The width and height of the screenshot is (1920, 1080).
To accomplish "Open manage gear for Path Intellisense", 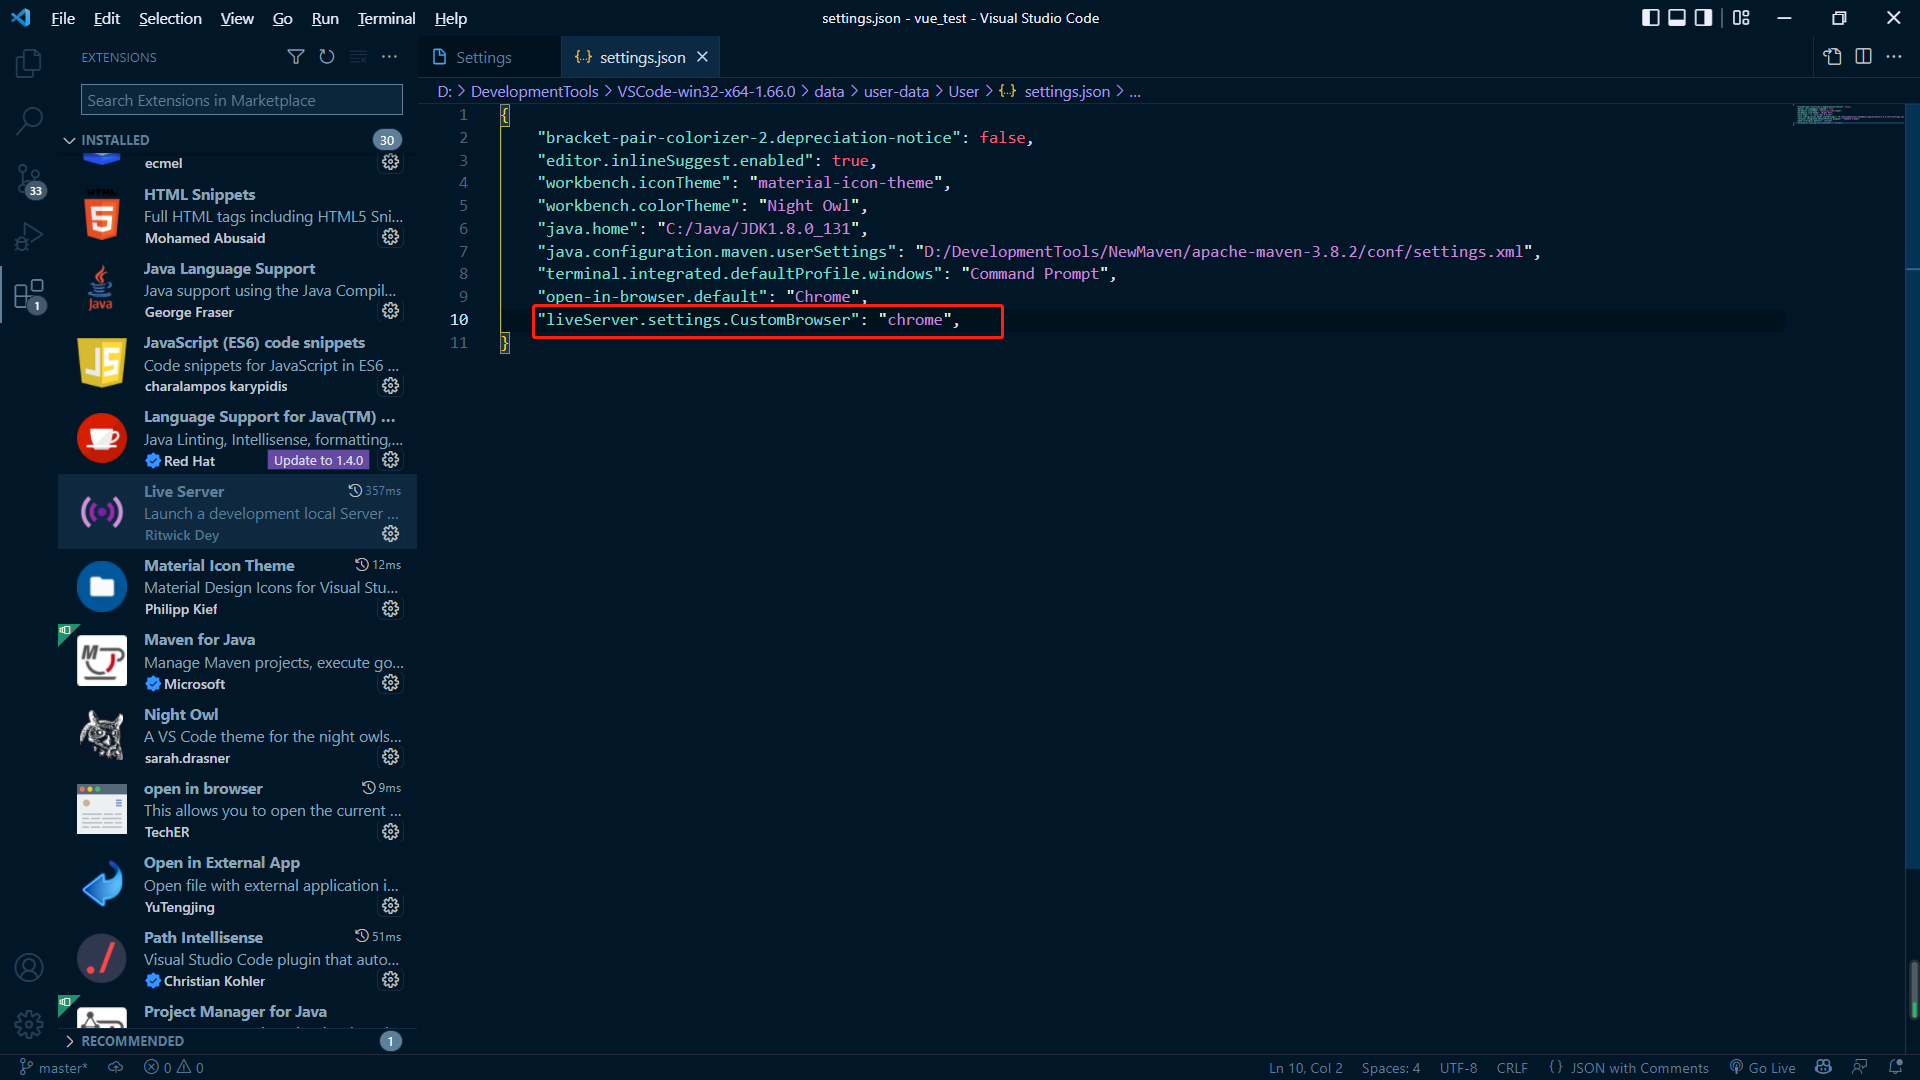I will pos(391,980).
